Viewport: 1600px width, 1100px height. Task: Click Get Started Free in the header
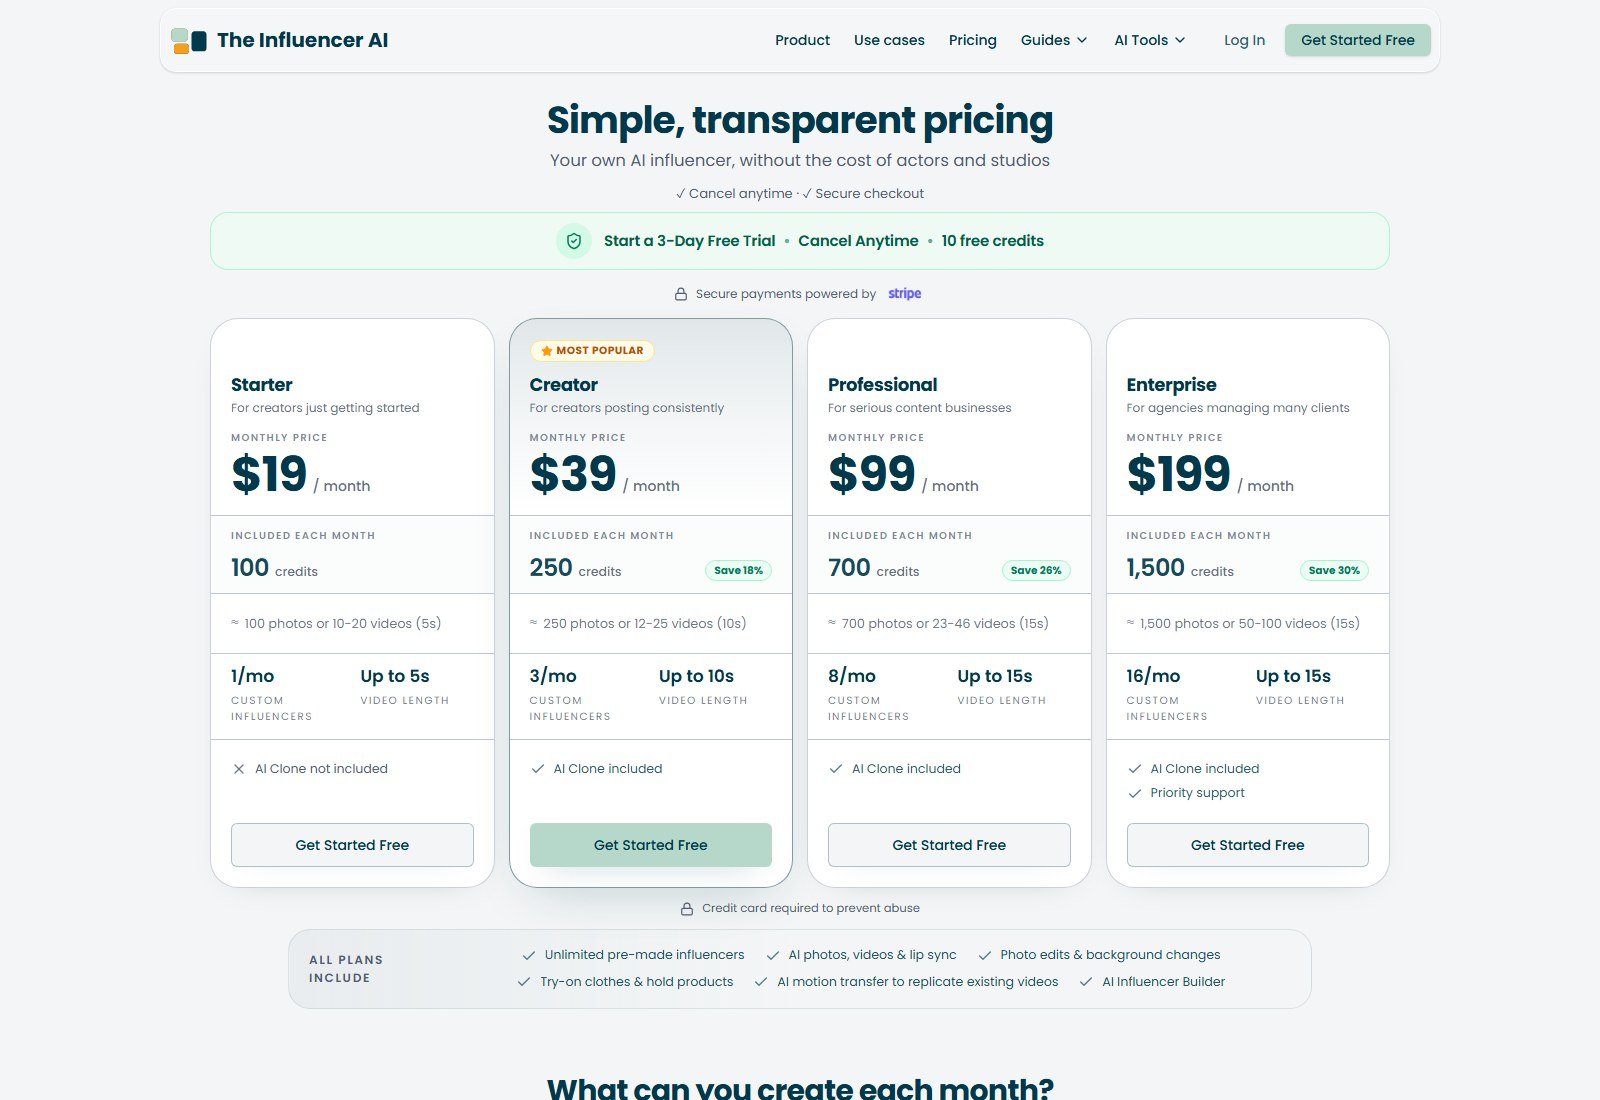tap(1358, 40)
